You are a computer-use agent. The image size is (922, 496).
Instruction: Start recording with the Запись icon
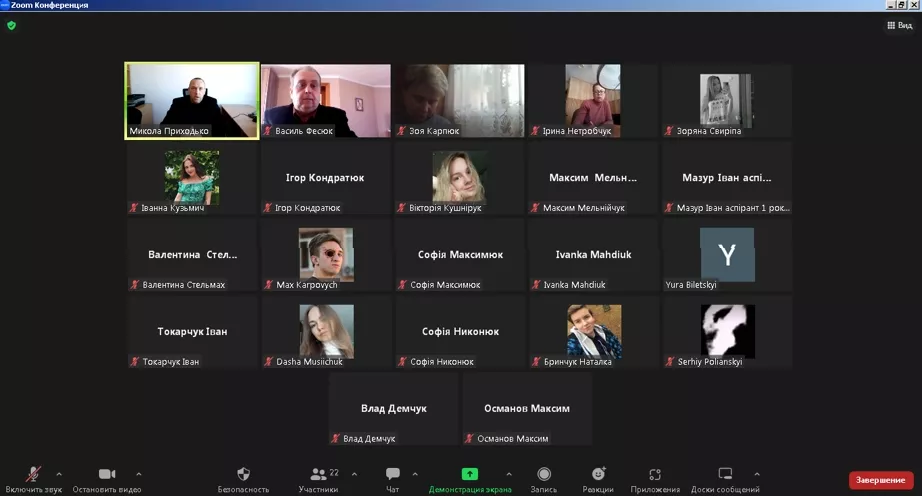pos(544,474)
